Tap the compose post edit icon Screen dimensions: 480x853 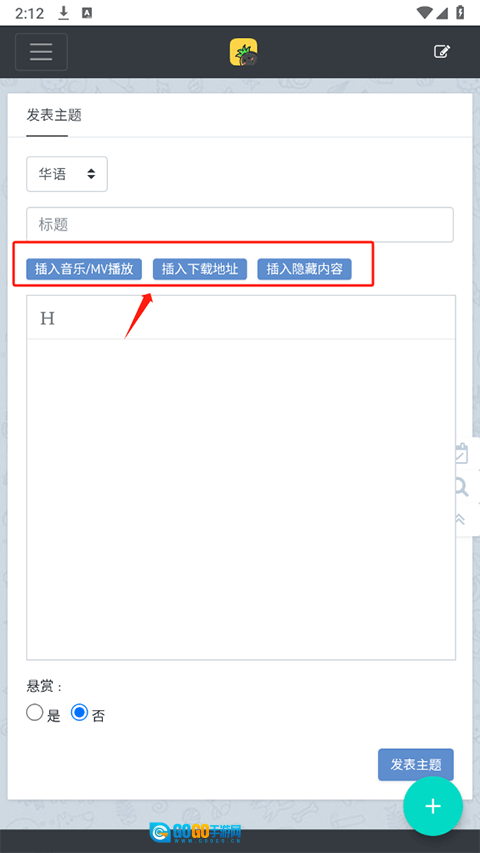point(442,52)
